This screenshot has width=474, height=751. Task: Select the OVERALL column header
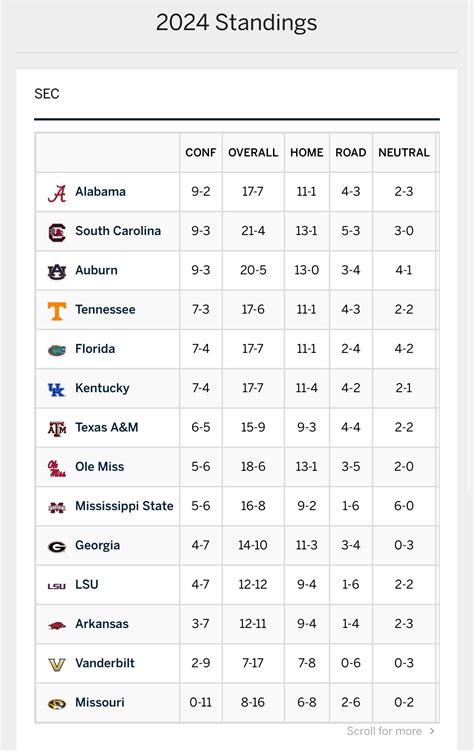[x=253, y=152]
